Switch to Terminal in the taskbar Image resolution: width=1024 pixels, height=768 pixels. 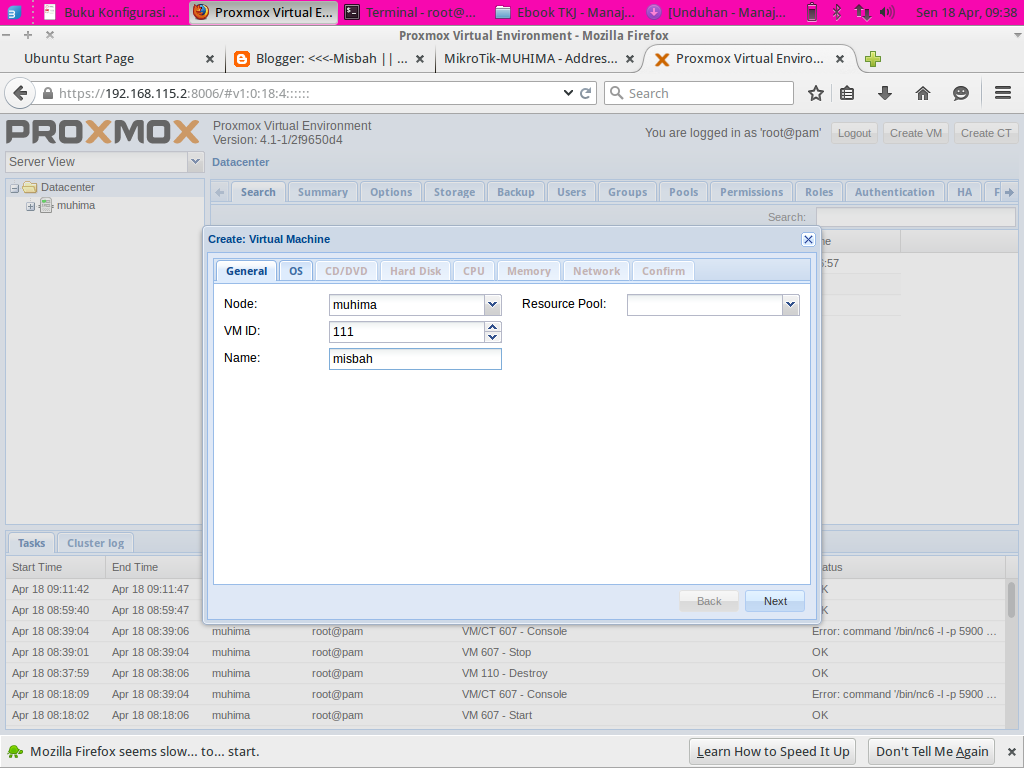(x=410, y=12)
